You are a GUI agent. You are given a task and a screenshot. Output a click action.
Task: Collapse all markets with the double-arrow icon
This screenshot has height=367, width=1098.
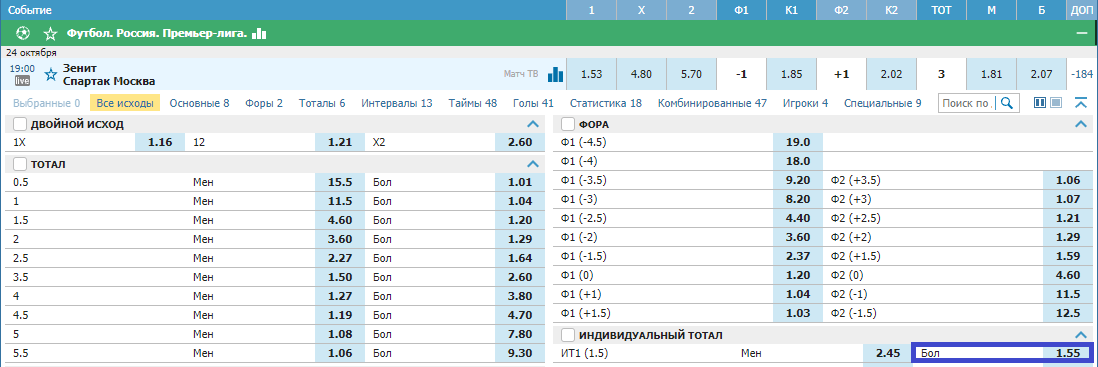click(x=1080, y=103)
